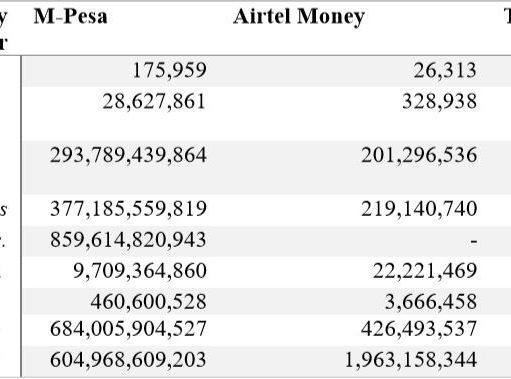Image resolution: width=511 pixels, height=379 pixels.
Task: Select the cell showing 859,614,820,943
Action: [128, 240]
